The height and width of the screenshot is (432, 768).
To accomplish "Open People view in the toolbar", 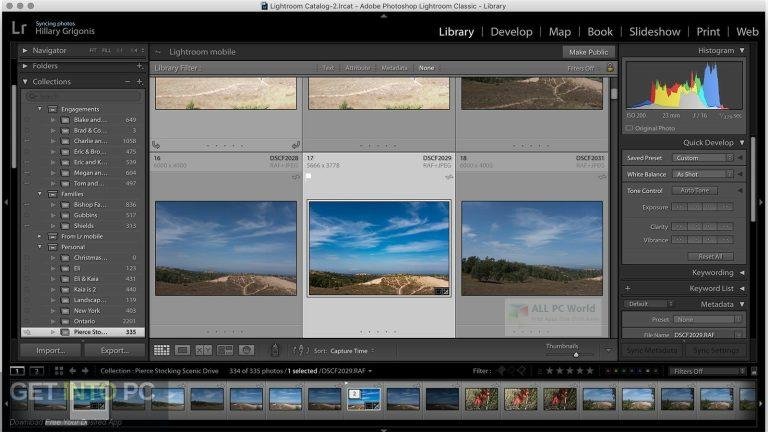I will [x=246, y=350].
